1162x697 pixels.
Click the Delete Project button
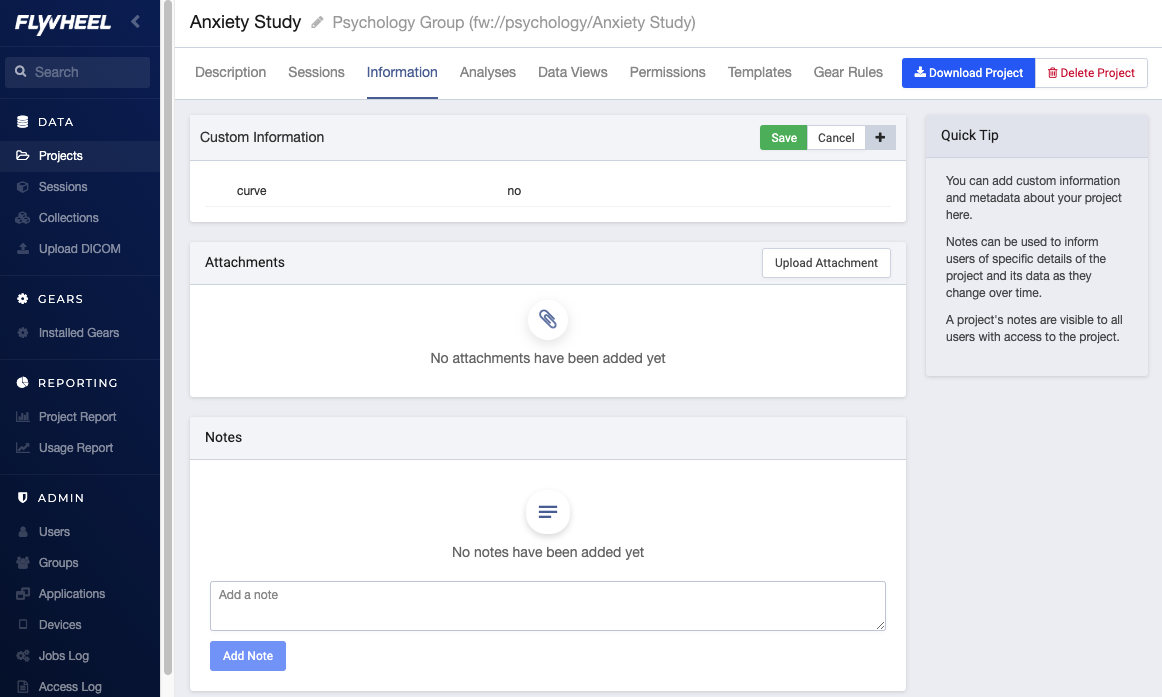1091,73
